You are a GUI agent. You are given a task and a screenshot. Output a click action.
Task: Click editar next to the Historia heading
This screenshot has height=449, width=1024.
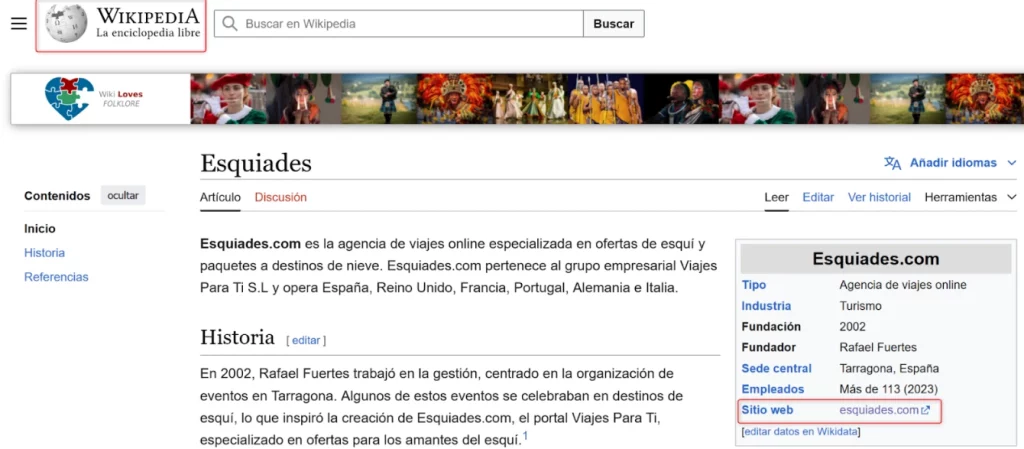coord(306,340)
